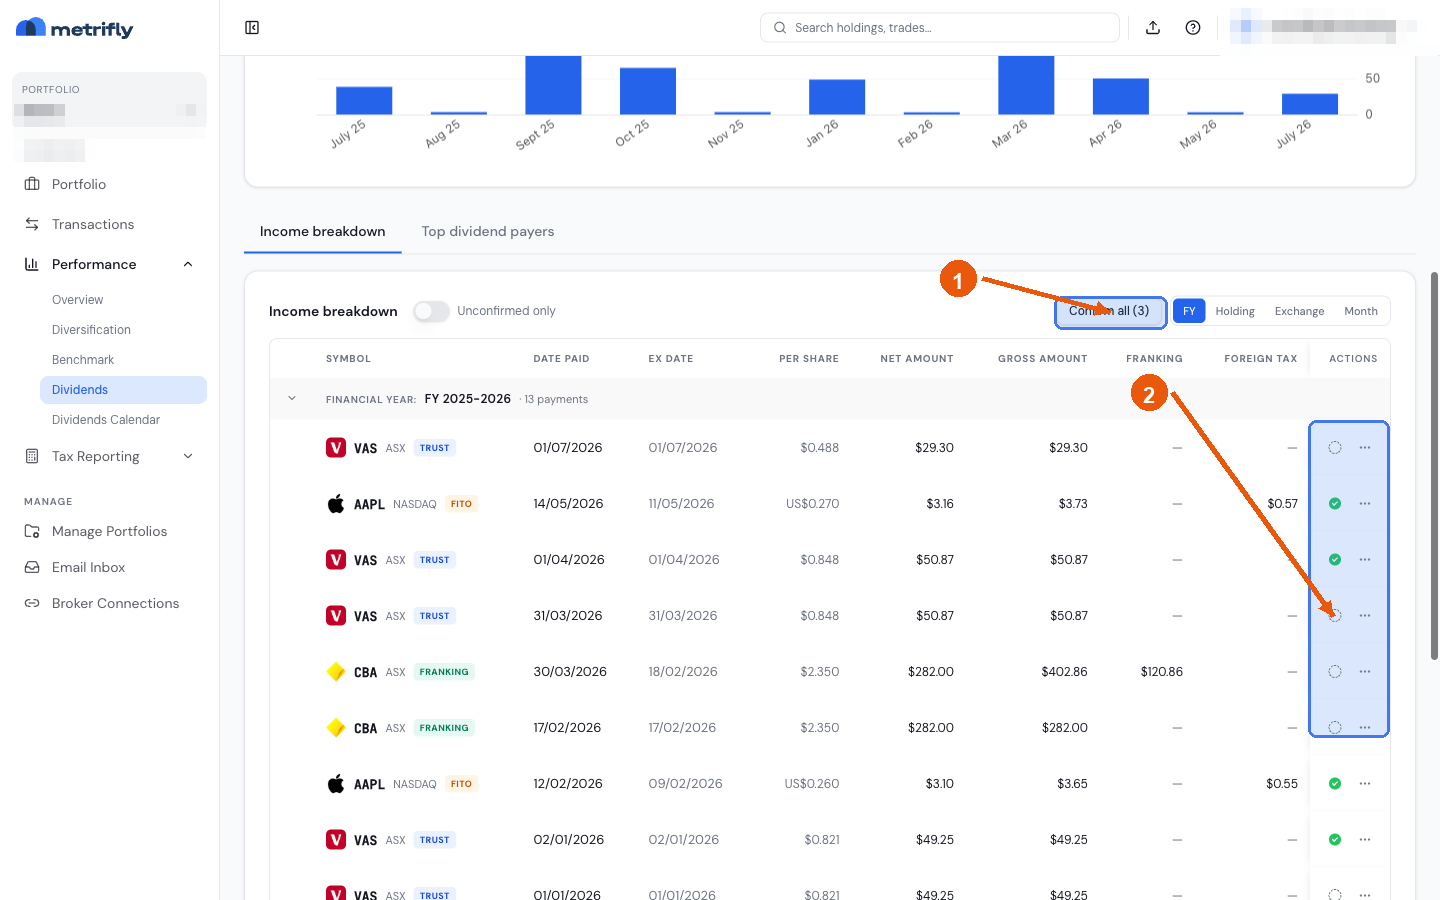Confirm the CBA 17/02/2026 dividend status circle

click(x=1335, y=728)
